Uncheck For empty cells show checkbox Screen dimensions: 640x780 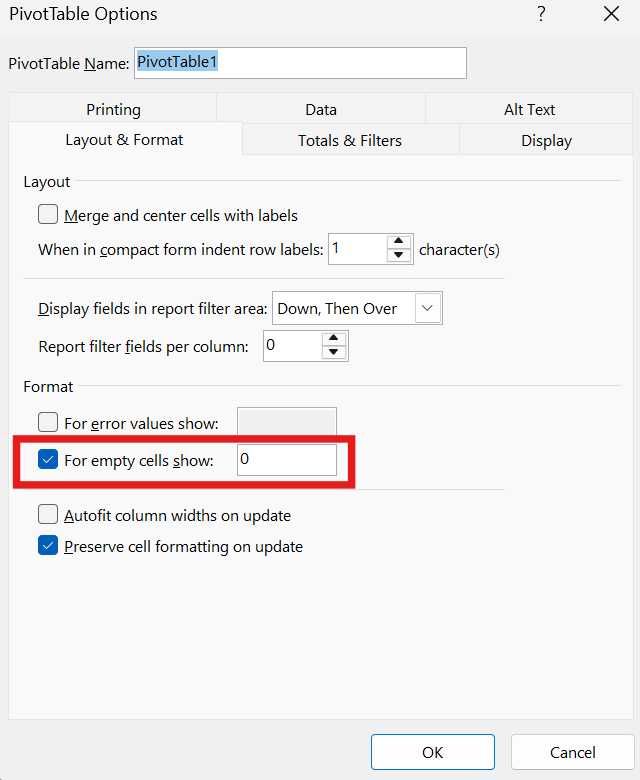click(48, 460)
